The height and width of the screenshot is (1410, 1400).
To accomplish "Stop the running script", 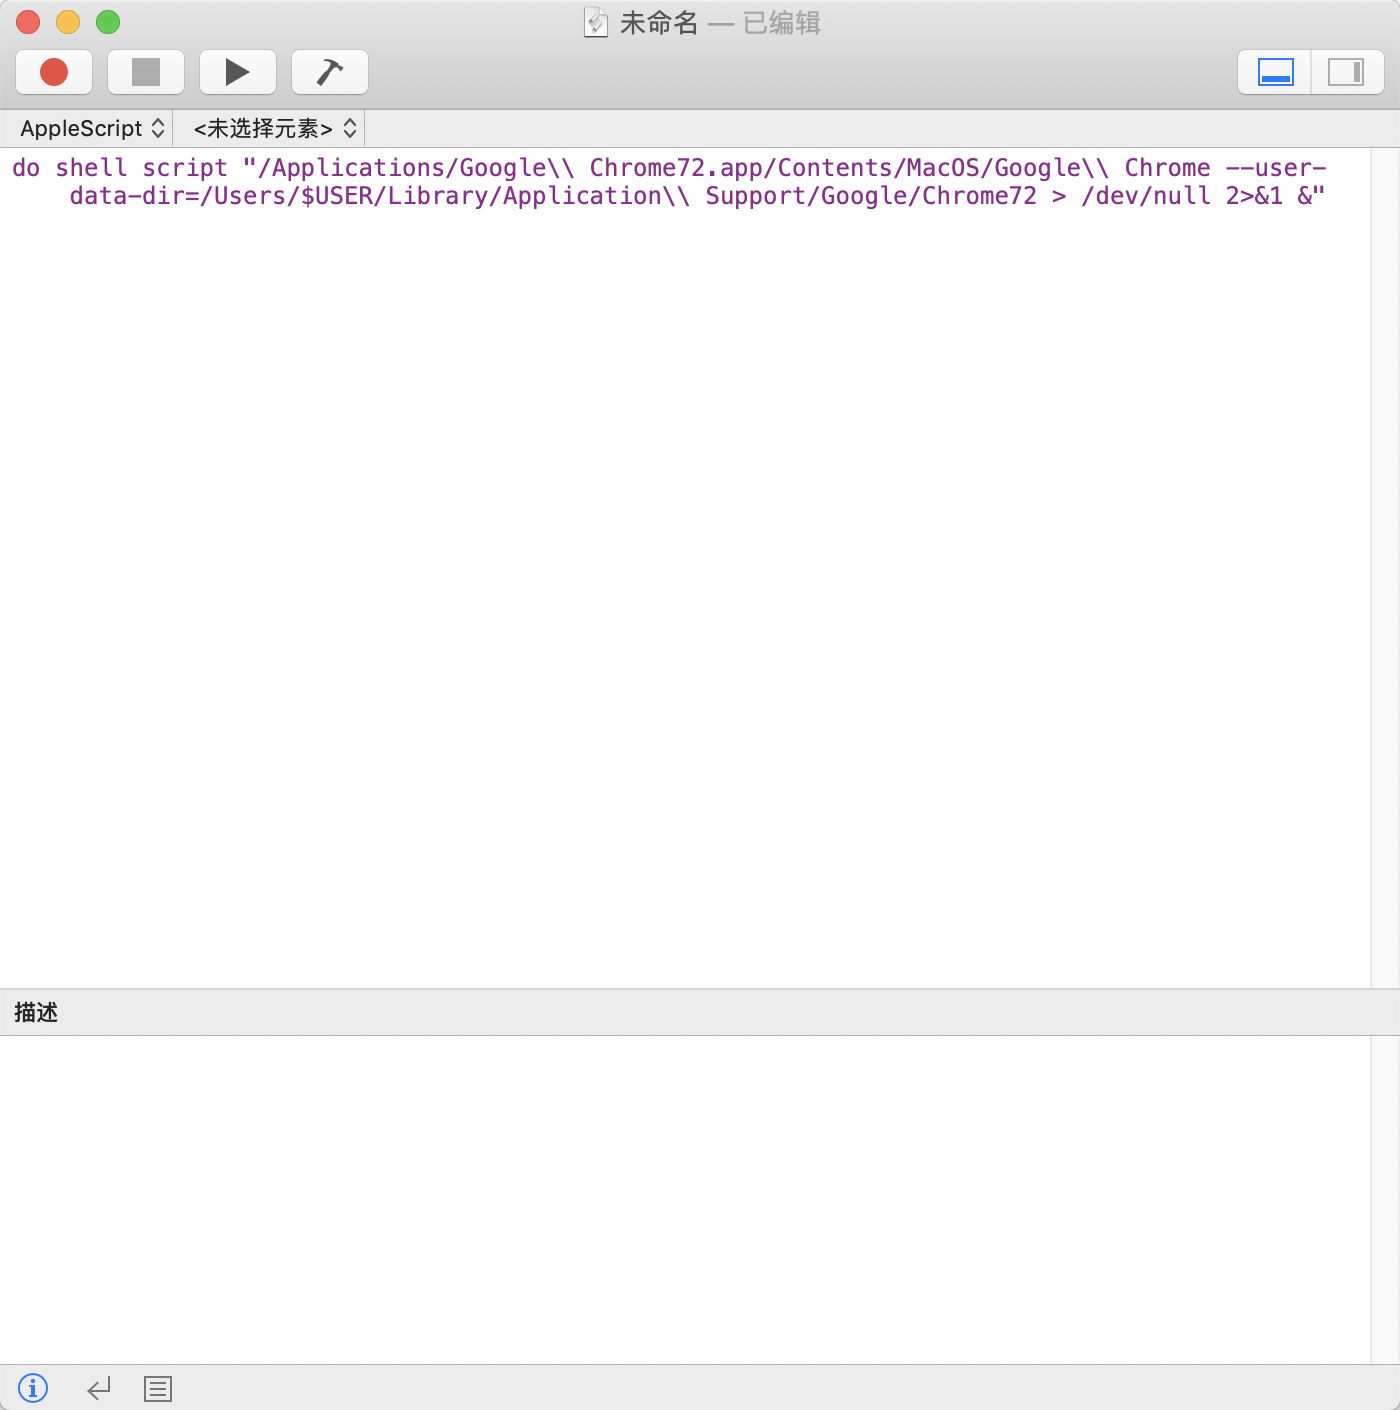I will click(146, 72).
